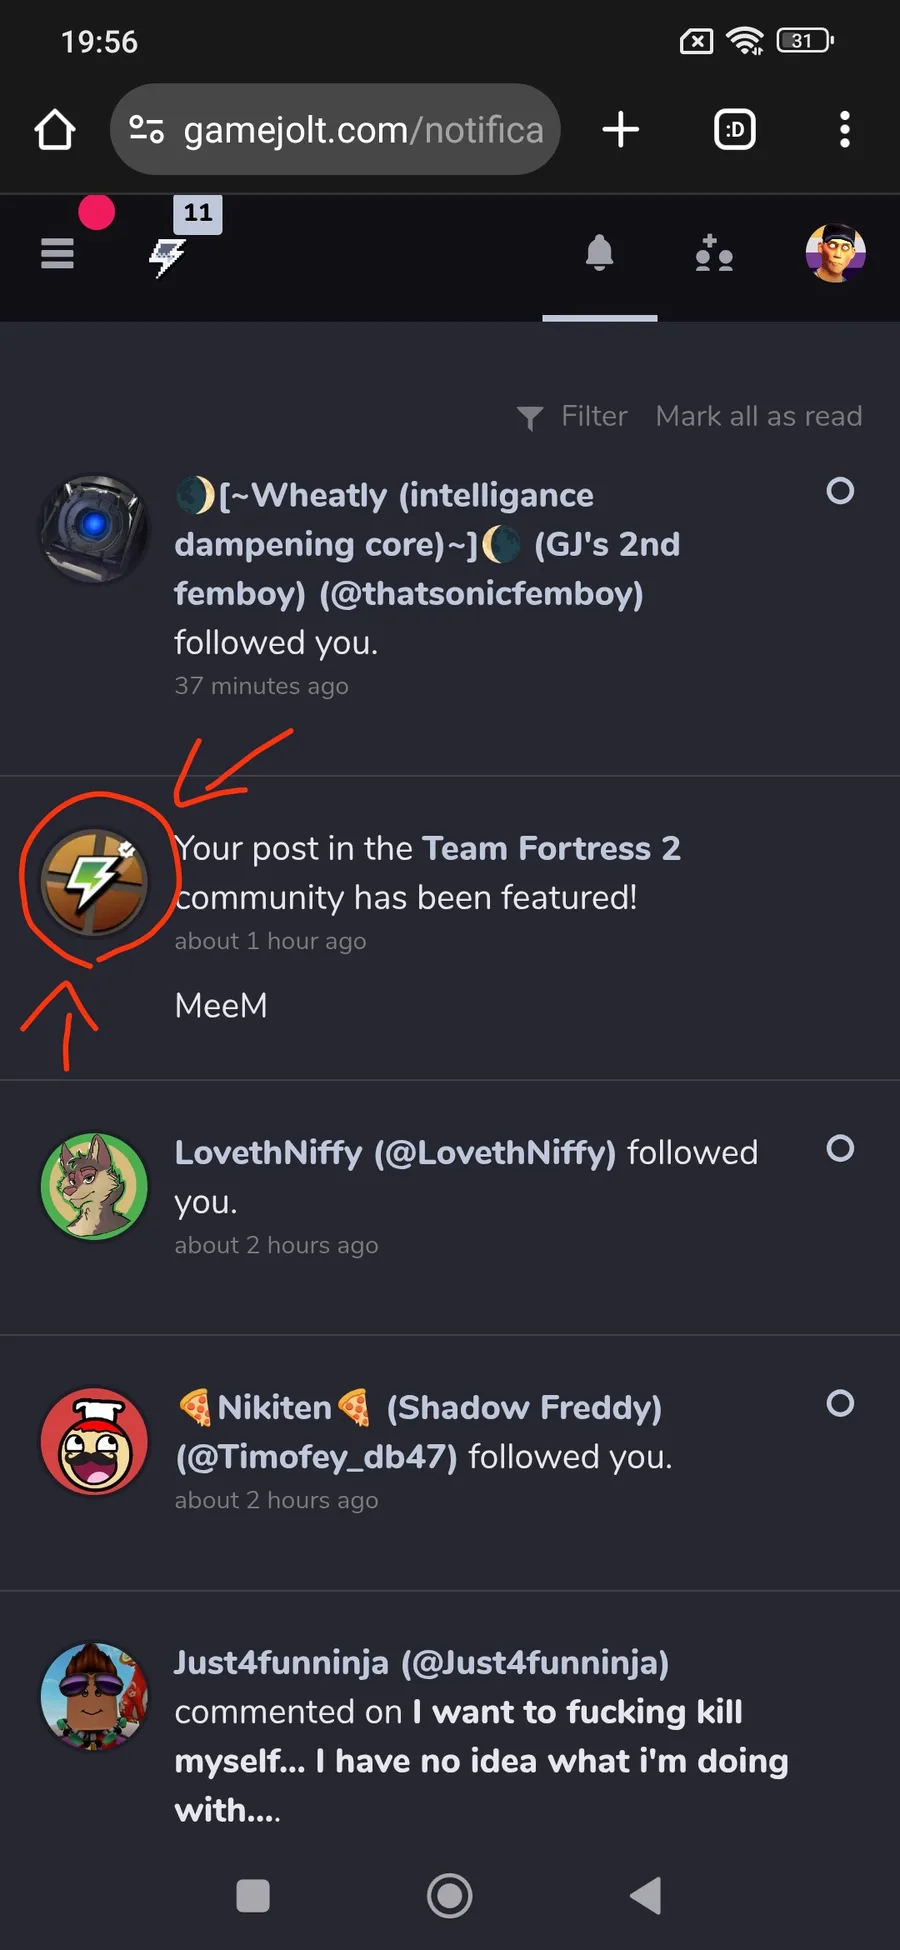Open the notifications bell tab
This screenshot has height=1950, width=900.
[599, 254]
